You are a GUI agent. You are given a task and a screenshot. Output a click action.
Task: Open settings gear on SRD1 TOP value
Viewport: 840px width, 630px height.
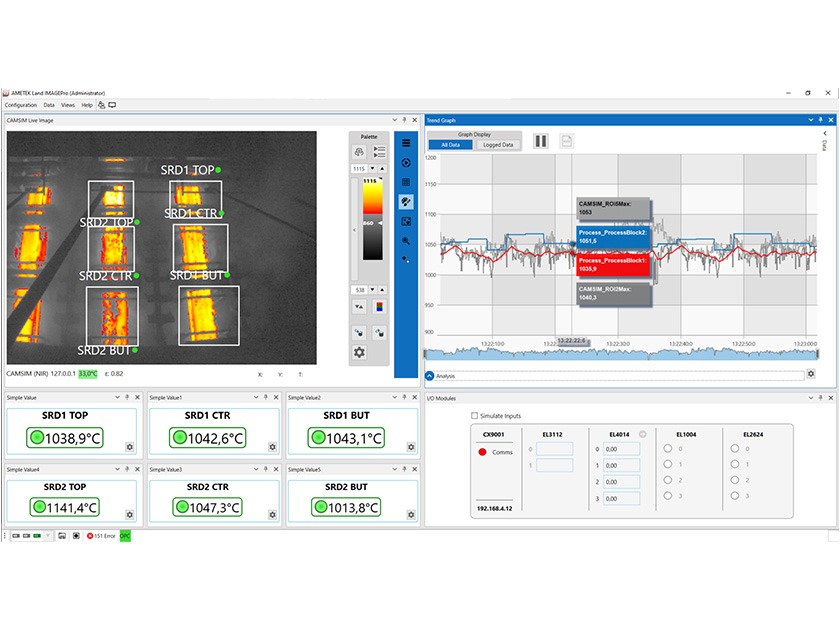point(130,447)
